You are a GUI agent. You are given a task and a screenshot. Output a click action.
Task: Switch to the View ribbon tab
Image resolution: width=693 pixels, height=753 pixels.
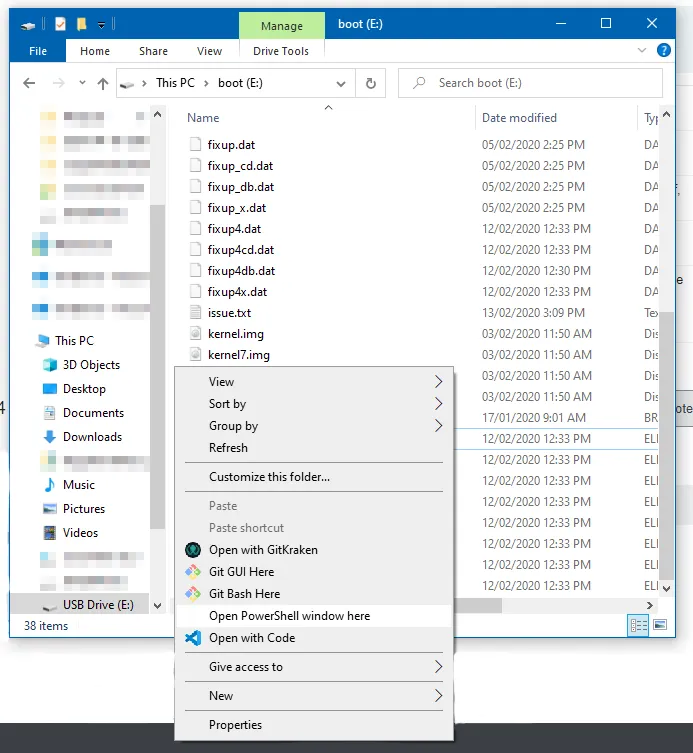click(x=209, y=51)
